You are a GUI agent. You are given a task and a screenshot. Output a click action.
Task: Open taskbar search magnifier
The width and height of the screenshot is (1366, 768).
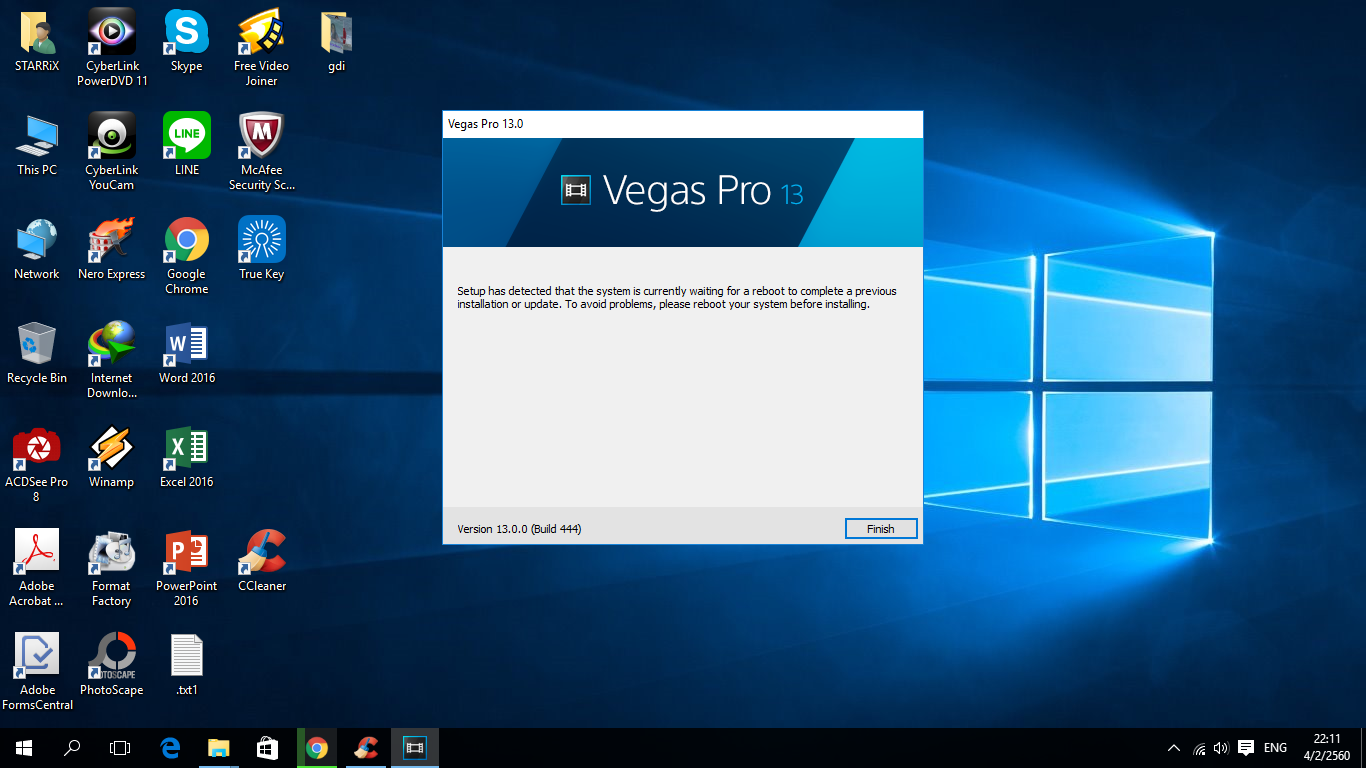coord(72,747)
